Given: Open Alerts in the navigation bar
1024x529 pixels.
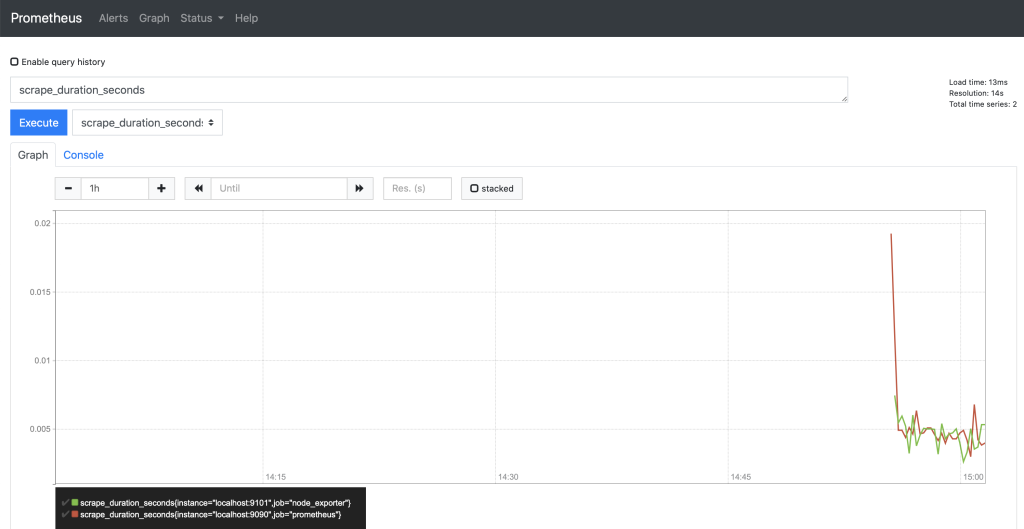Looking at the screenshot, I should click(x=113, y=18).
